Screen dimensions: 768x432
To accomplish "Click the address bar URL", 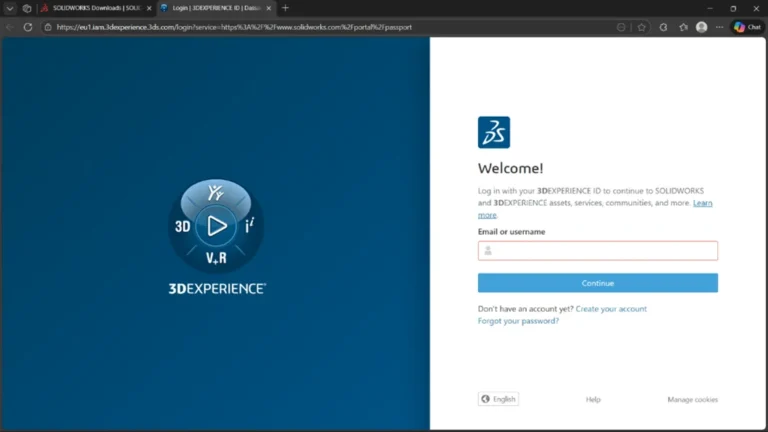I will [x=234, y=27].
